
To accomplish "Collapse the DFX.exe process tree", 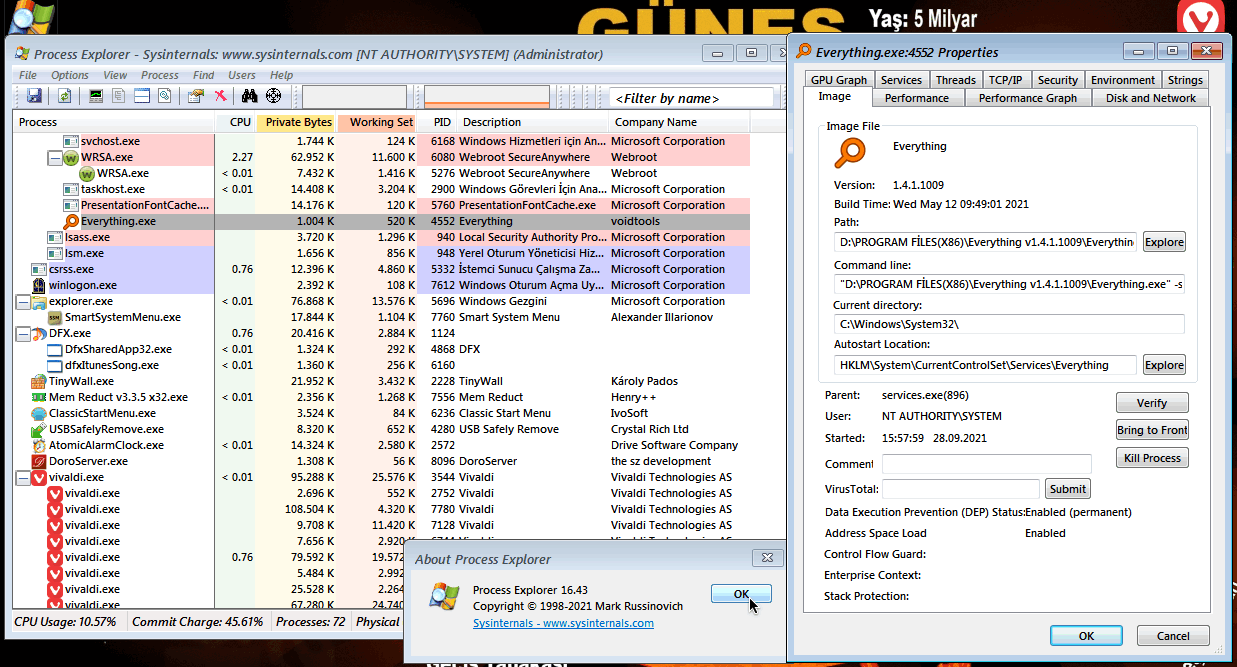I will pos(22,333).
